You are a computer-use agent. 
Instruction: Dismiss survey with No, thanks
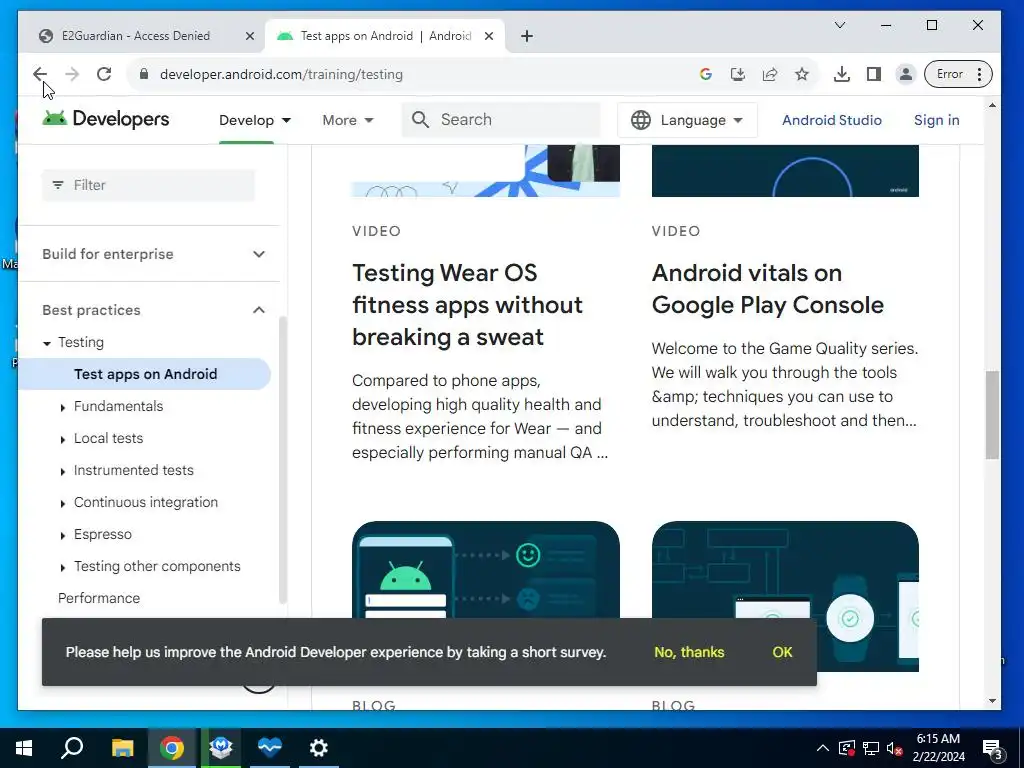coord(689,652)
